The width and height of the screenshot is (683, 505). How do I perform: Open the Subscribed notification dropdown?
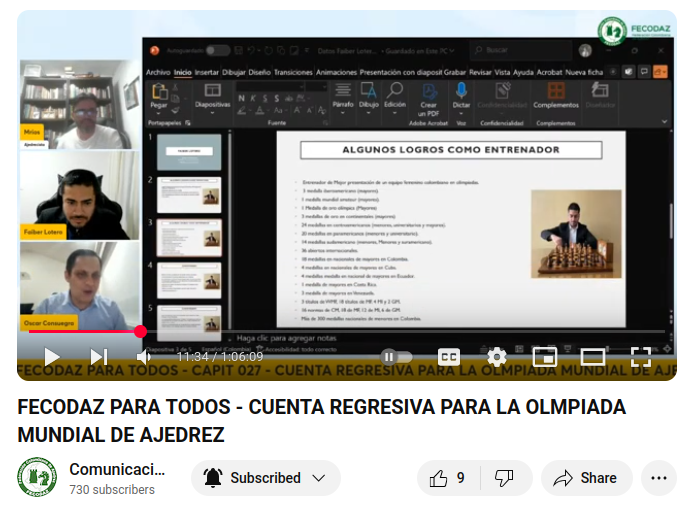tap(266, 478)
